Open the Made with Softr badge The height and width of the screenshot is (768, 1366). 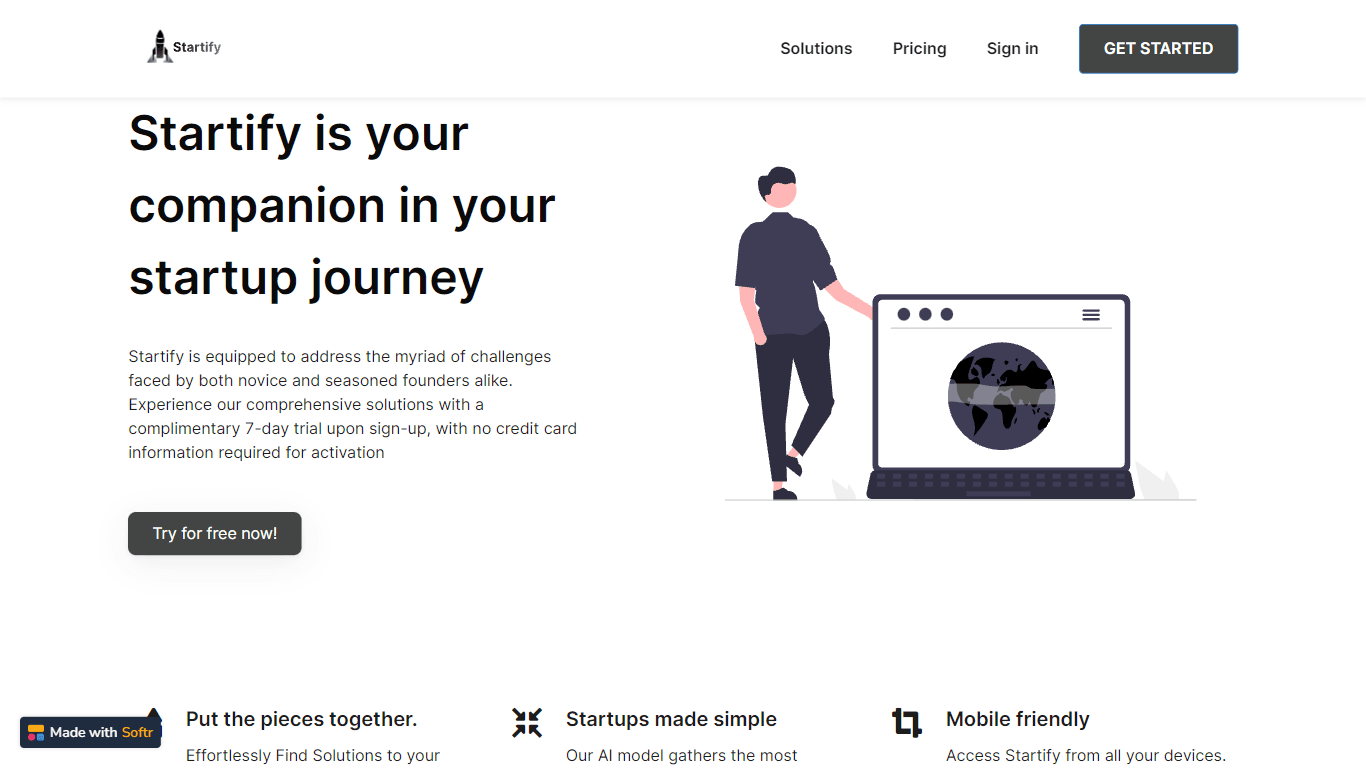90,732
